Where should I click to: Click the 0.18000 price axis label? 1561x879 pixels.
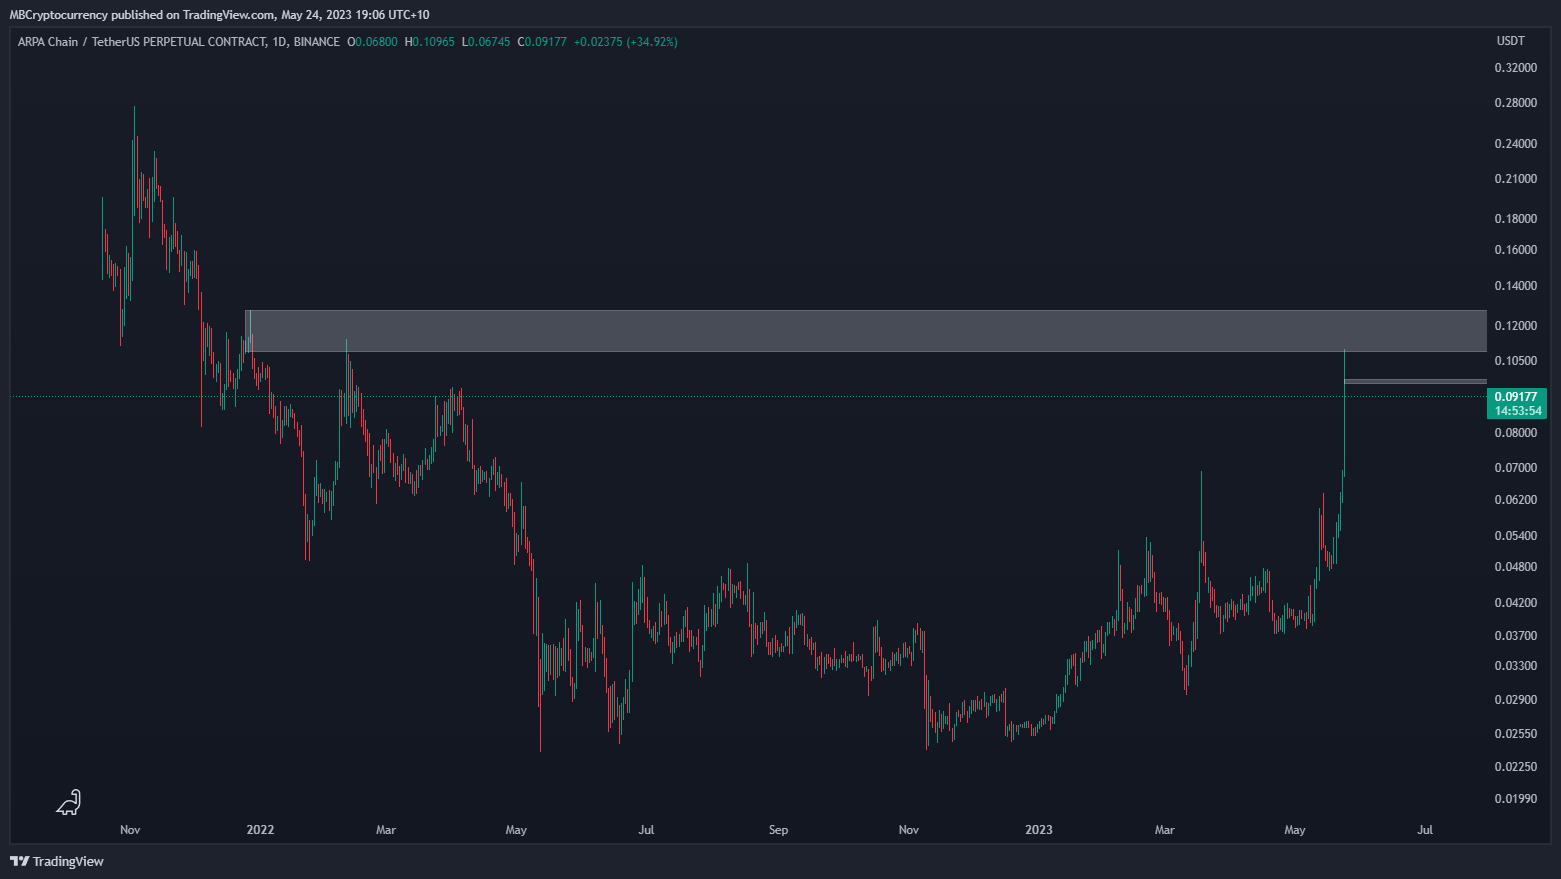(x=1516, y=219)
